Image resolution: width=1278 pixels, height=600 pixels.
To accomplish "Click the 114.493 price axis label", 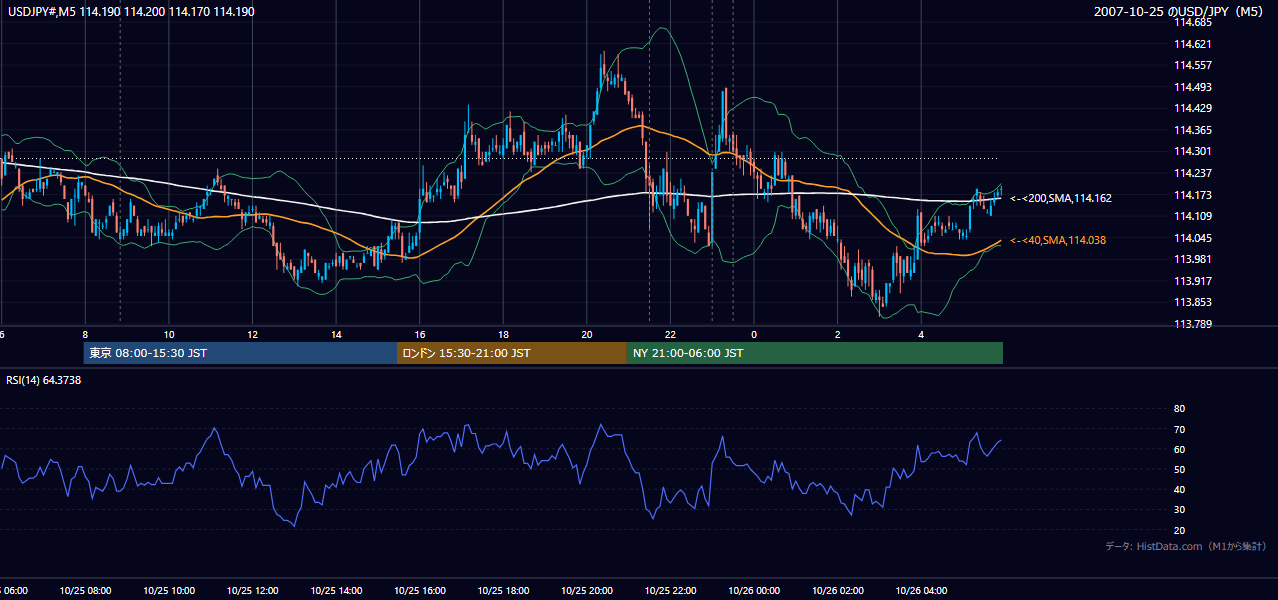I will 1192,87.
